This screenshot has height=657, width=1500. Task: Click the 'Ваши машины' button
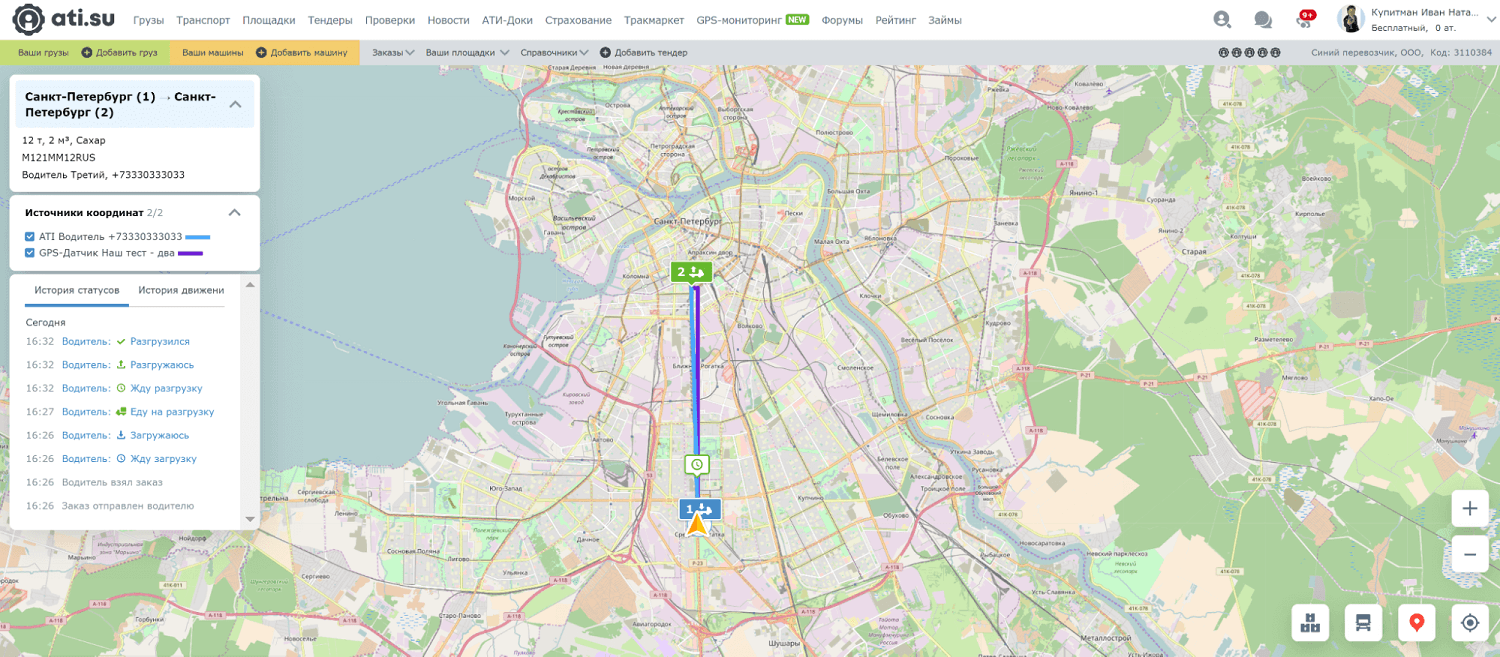tap(212, 52)
